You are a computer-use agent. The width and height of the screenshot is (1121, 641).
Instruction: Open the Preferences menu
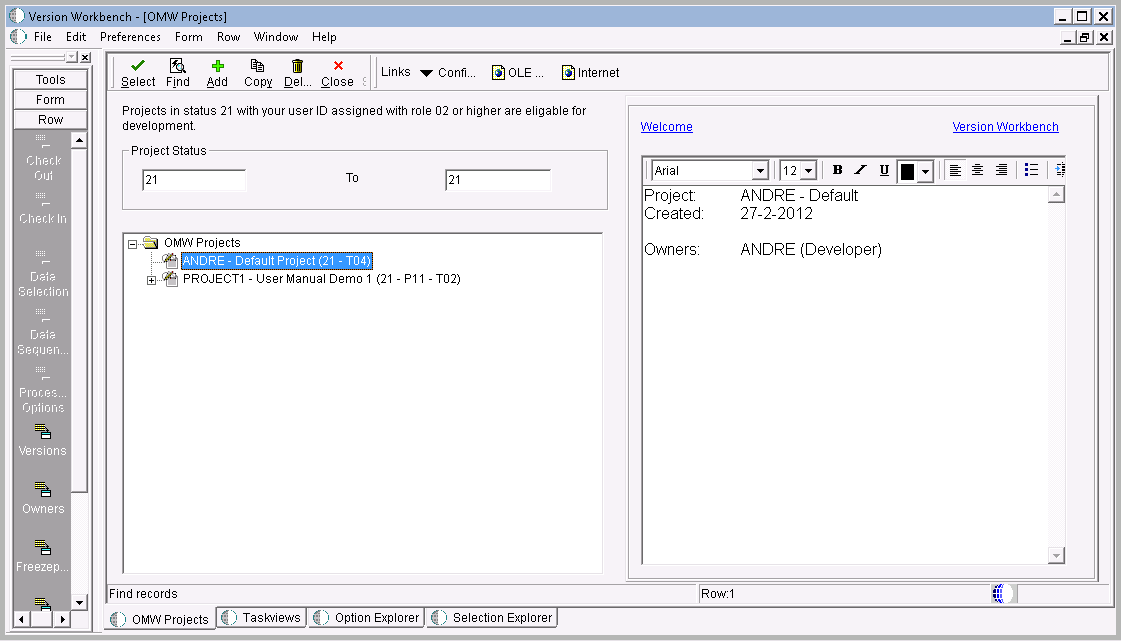tap(130, 37)
